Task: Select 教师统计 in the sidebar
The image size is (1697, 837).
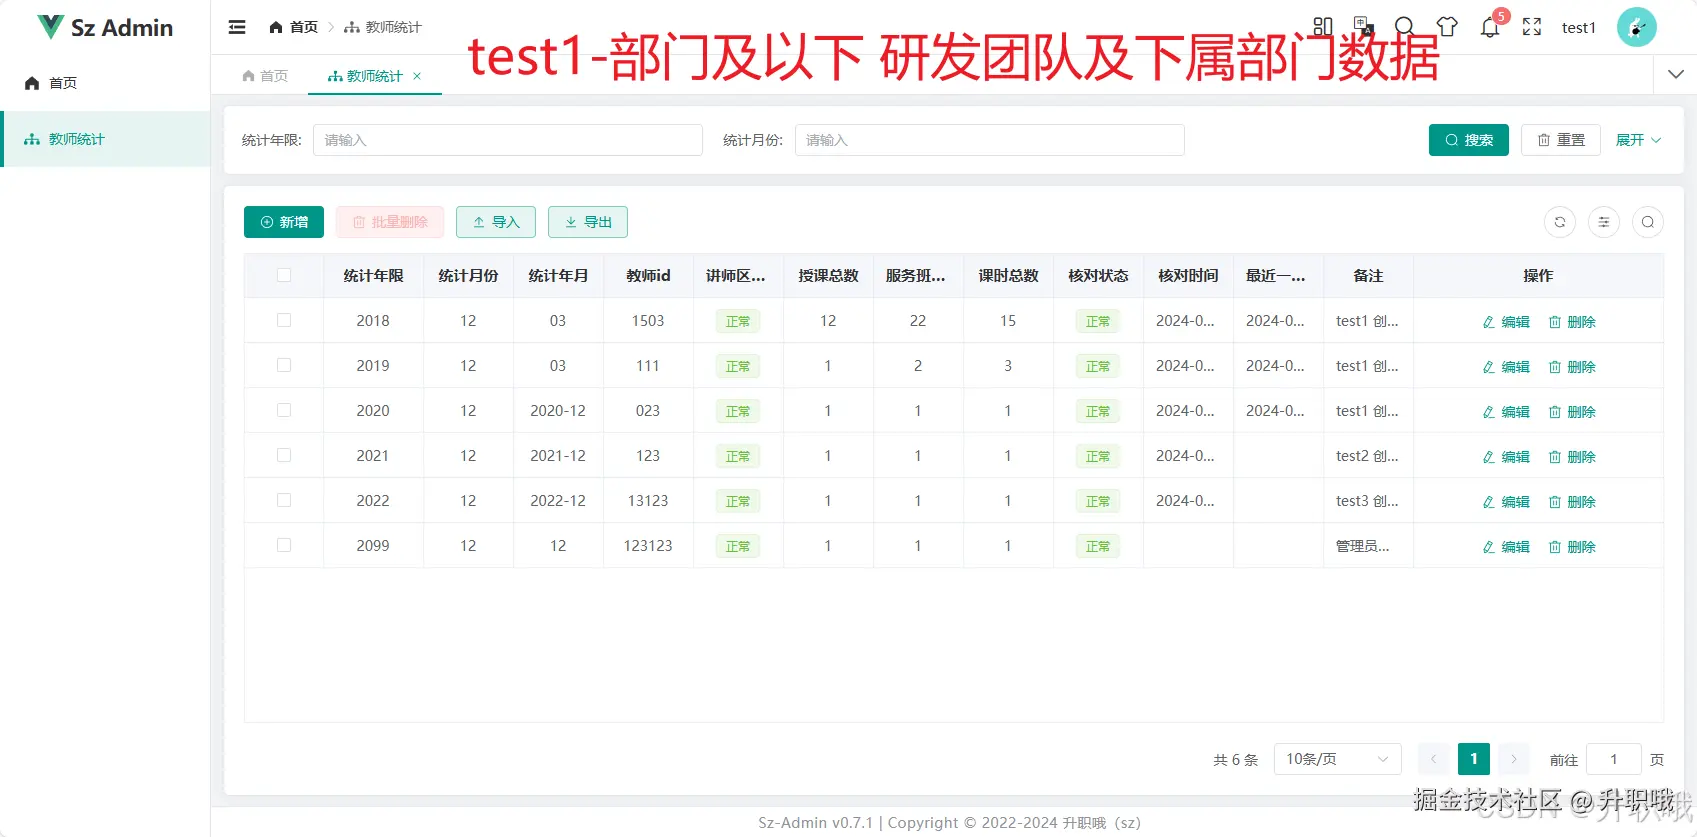Action: (105, 139)
